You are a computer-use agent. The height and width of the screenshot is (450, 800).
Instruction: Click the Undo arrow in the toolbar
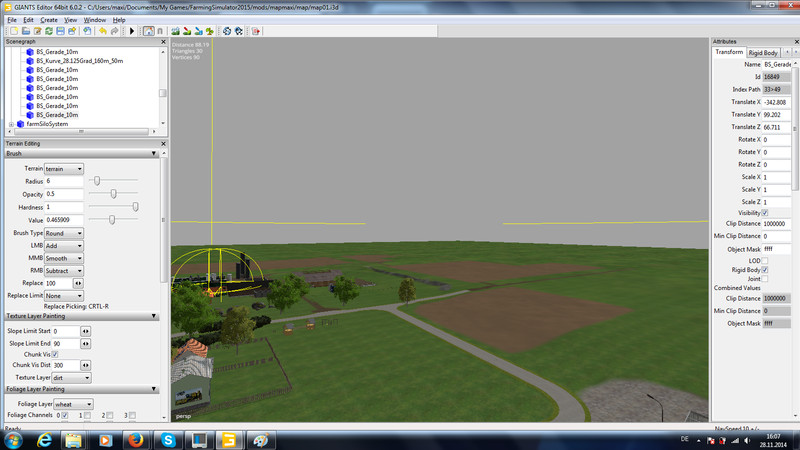[x=102, y=31]
